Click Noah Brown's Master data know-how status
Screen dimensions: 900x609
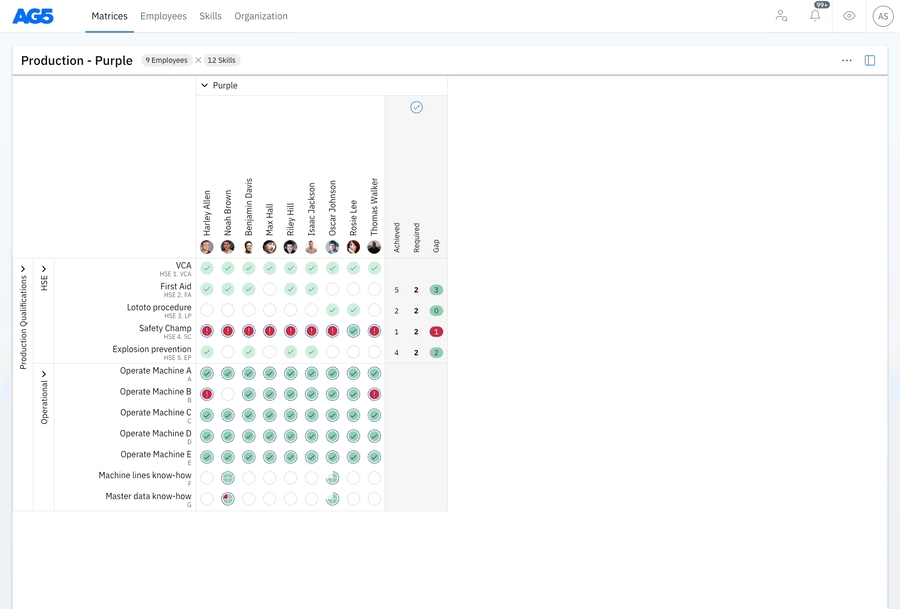[x=228, y=499]
